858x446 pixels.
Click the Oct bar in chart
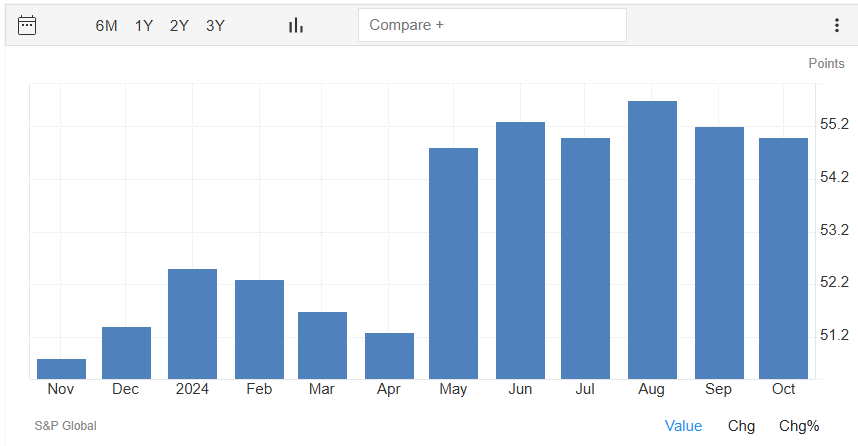point(784,258)
